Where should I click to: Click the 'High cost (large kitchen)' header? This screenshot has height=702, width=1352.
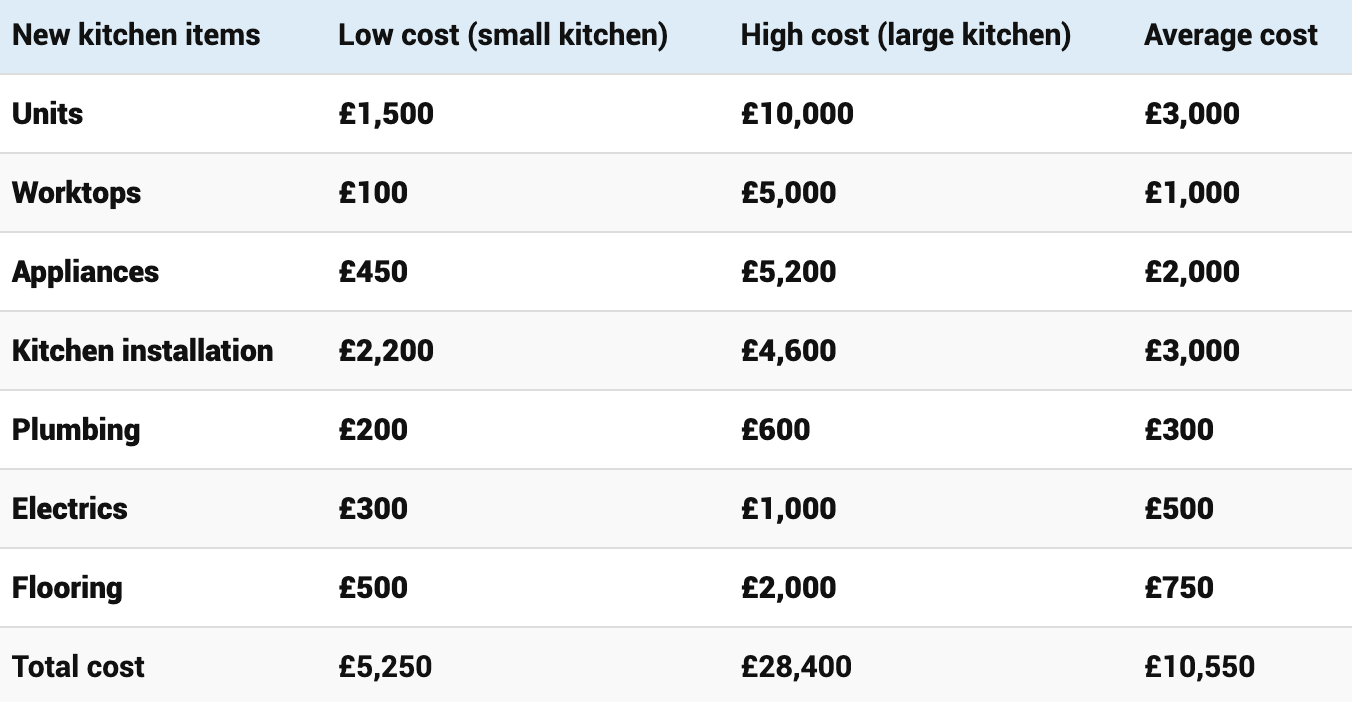point(906,35)
